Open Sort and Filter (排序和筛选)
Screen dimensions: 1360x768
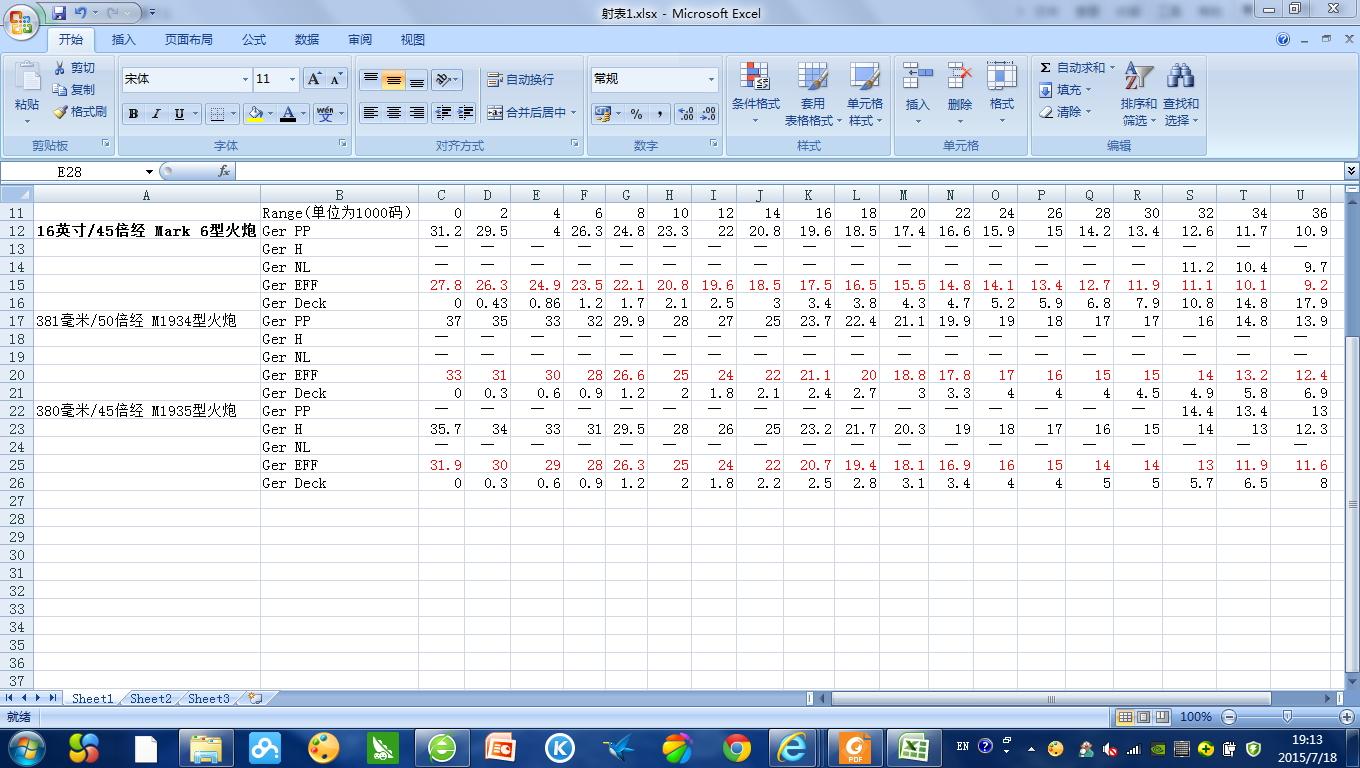point(1138,95)
